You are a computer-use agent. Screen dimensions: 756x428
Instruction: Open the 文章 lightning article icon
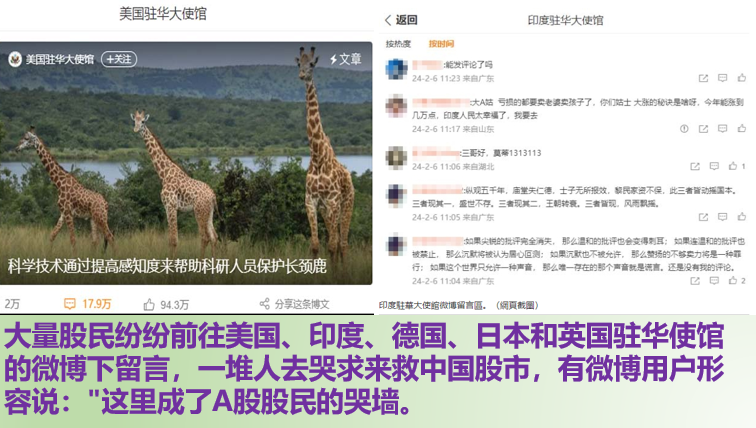click(x=345, y=59)
